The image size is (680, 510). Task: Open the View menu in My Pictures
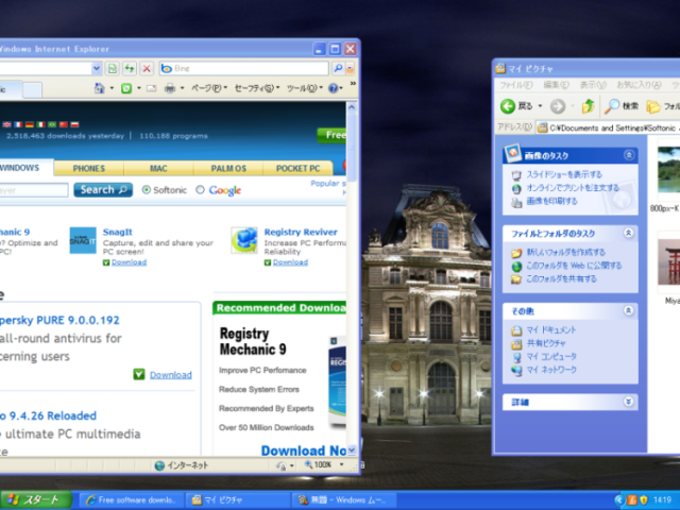(593, 85)
